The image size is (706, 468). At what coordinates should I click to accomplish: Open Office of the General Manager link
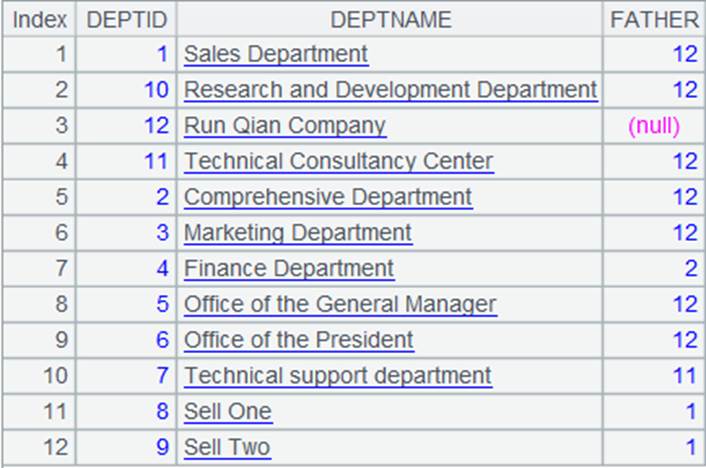340,304
